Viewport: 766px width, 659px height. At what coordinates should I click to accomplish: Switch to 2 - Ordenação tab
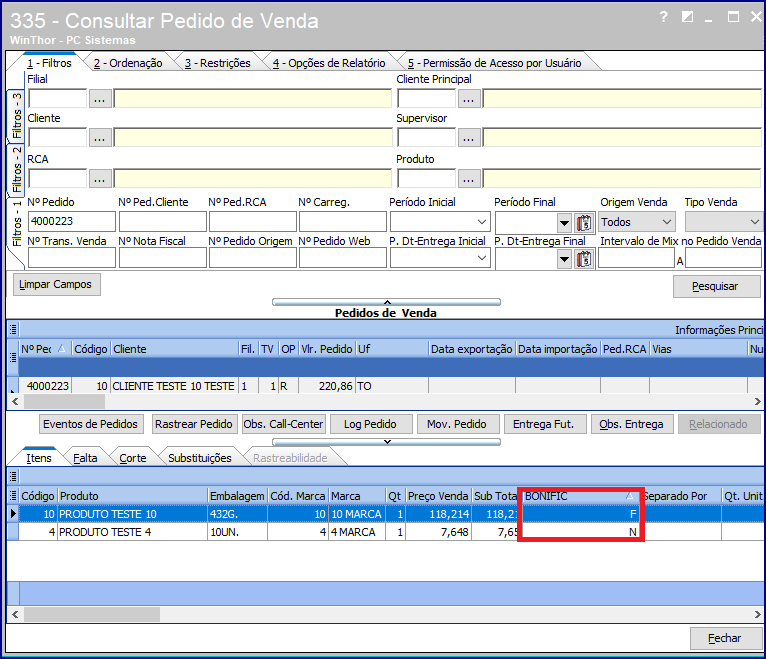click(x=128, y=63)
